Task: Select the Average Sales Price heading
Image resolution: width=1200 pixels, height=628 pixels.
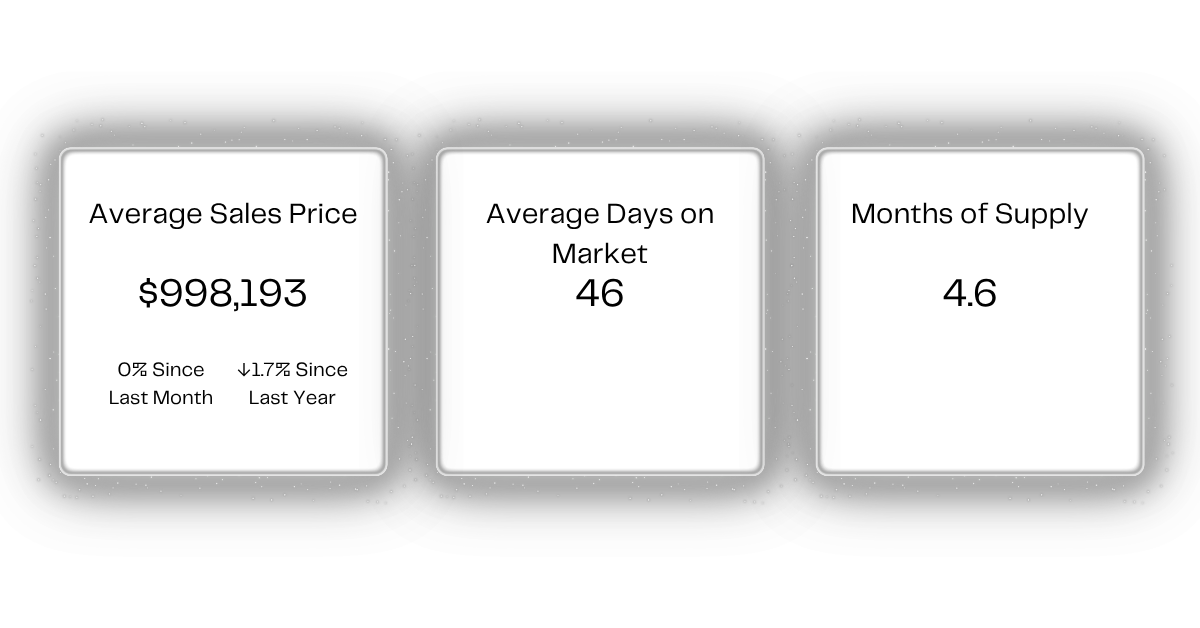Action: click(x=223, y=214)
